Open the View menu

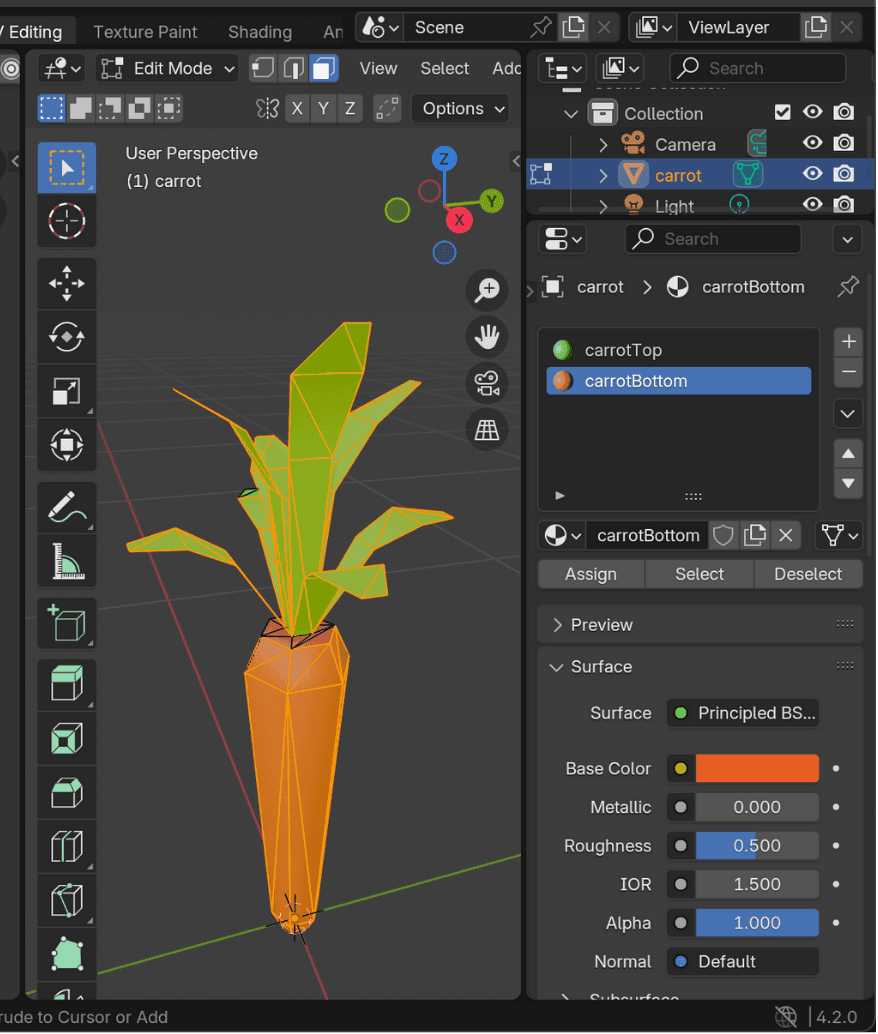click(x=378, y=69)
